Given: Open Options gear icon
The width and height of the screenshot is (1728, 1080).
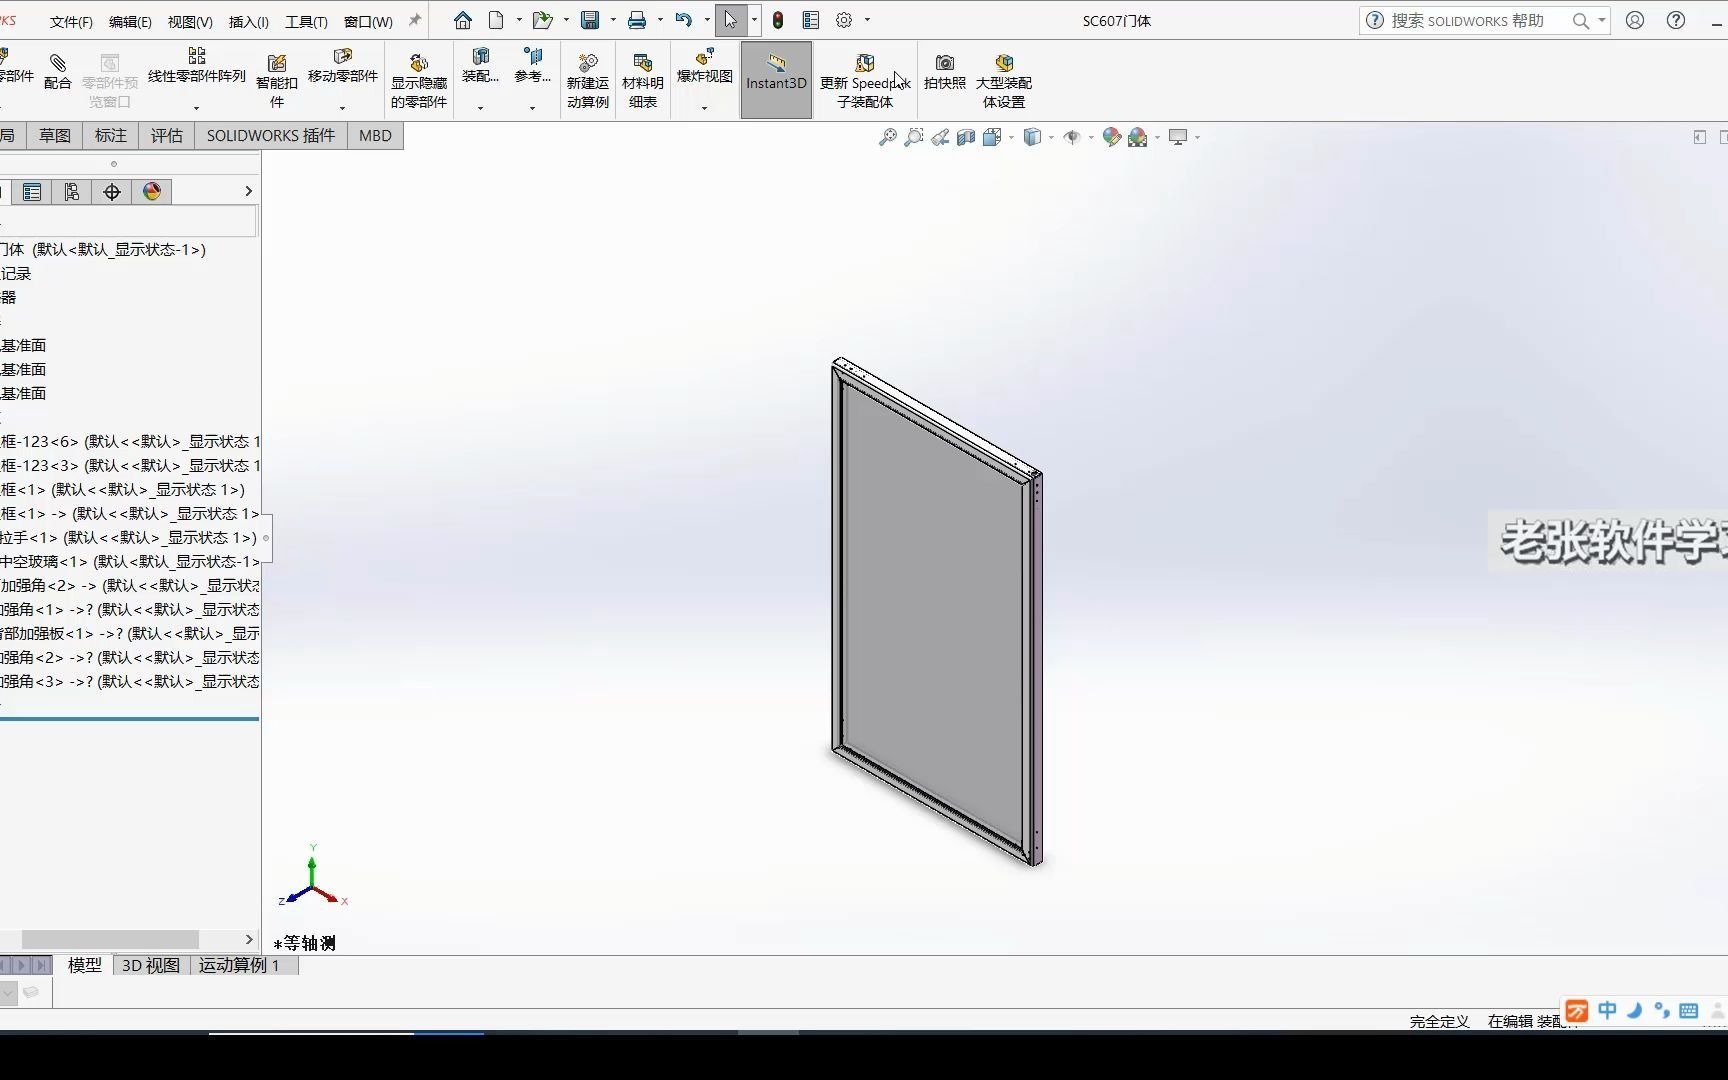Looking at the screenshot, I should point(844,20).
